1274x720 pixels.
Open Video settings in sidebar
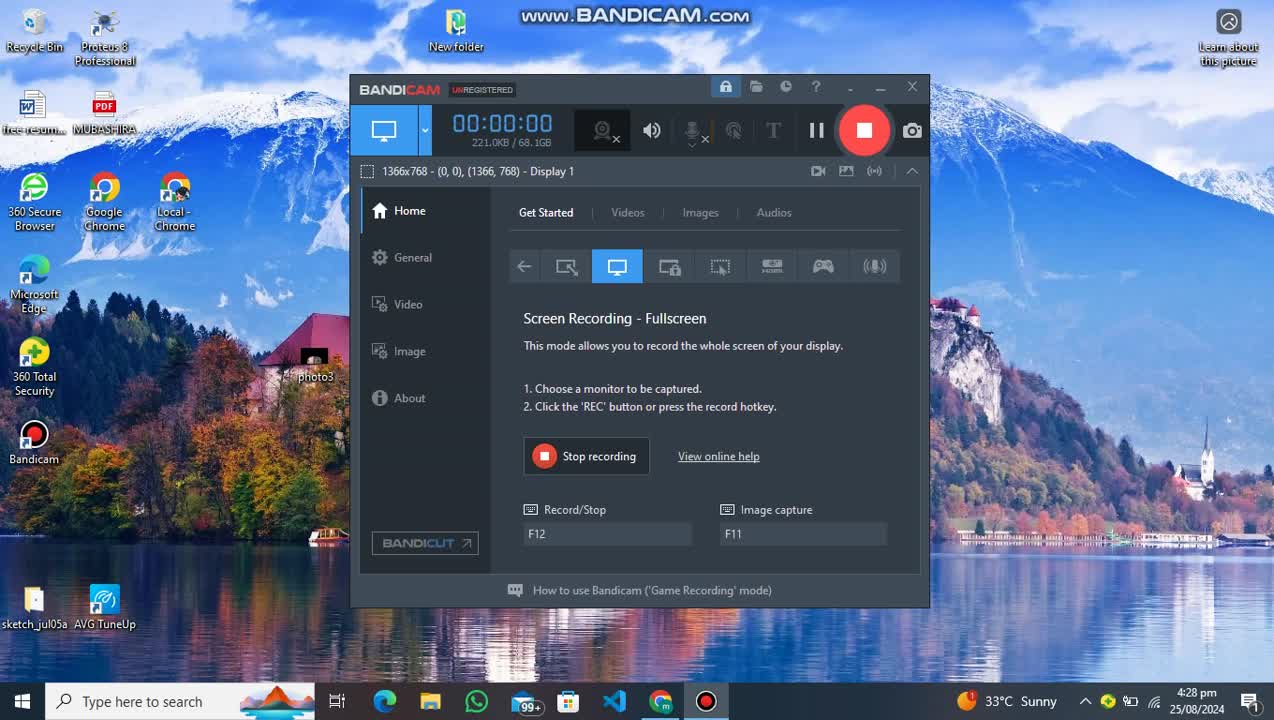pos(425,304)
